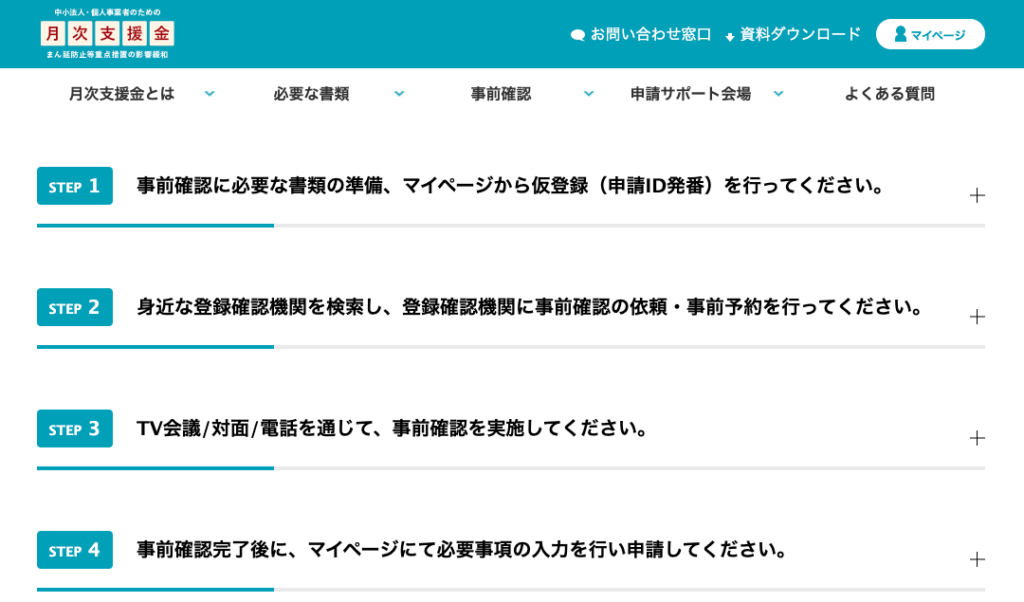Click the STEP 3 badge
Image resolution: width=1024 pixels, height=602 pixels.
[75, 429]
